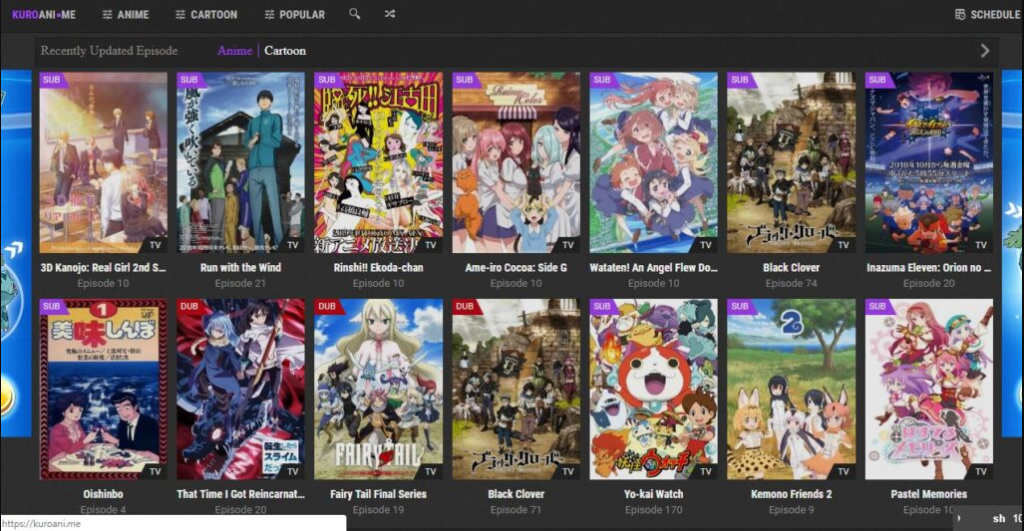The image size is (1024, 531).
Task: Click Episode 10 under Ame-iro Cocoa
Action: tap(516, 283)
